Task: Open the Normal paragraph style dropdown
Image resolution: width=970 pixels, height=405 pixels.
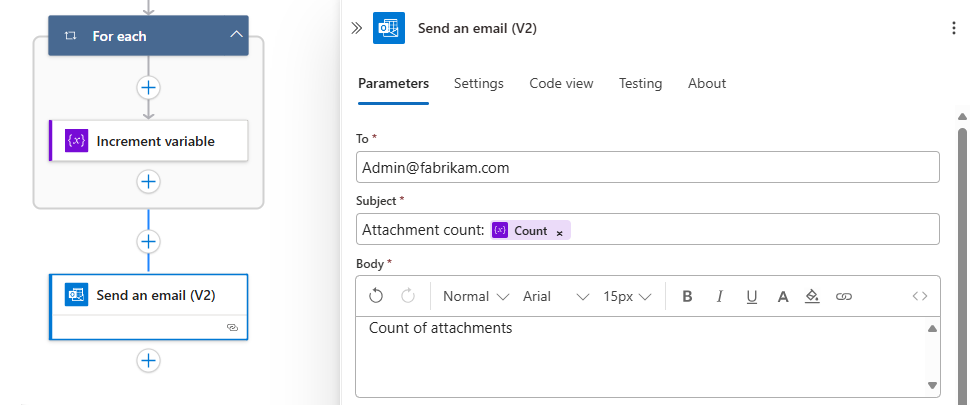Action: (476, 296)
